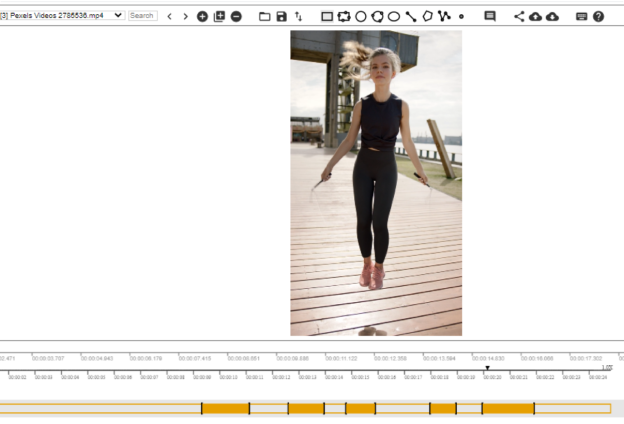Open a project with the folder icon
The image size is (624, 424).
265,16
